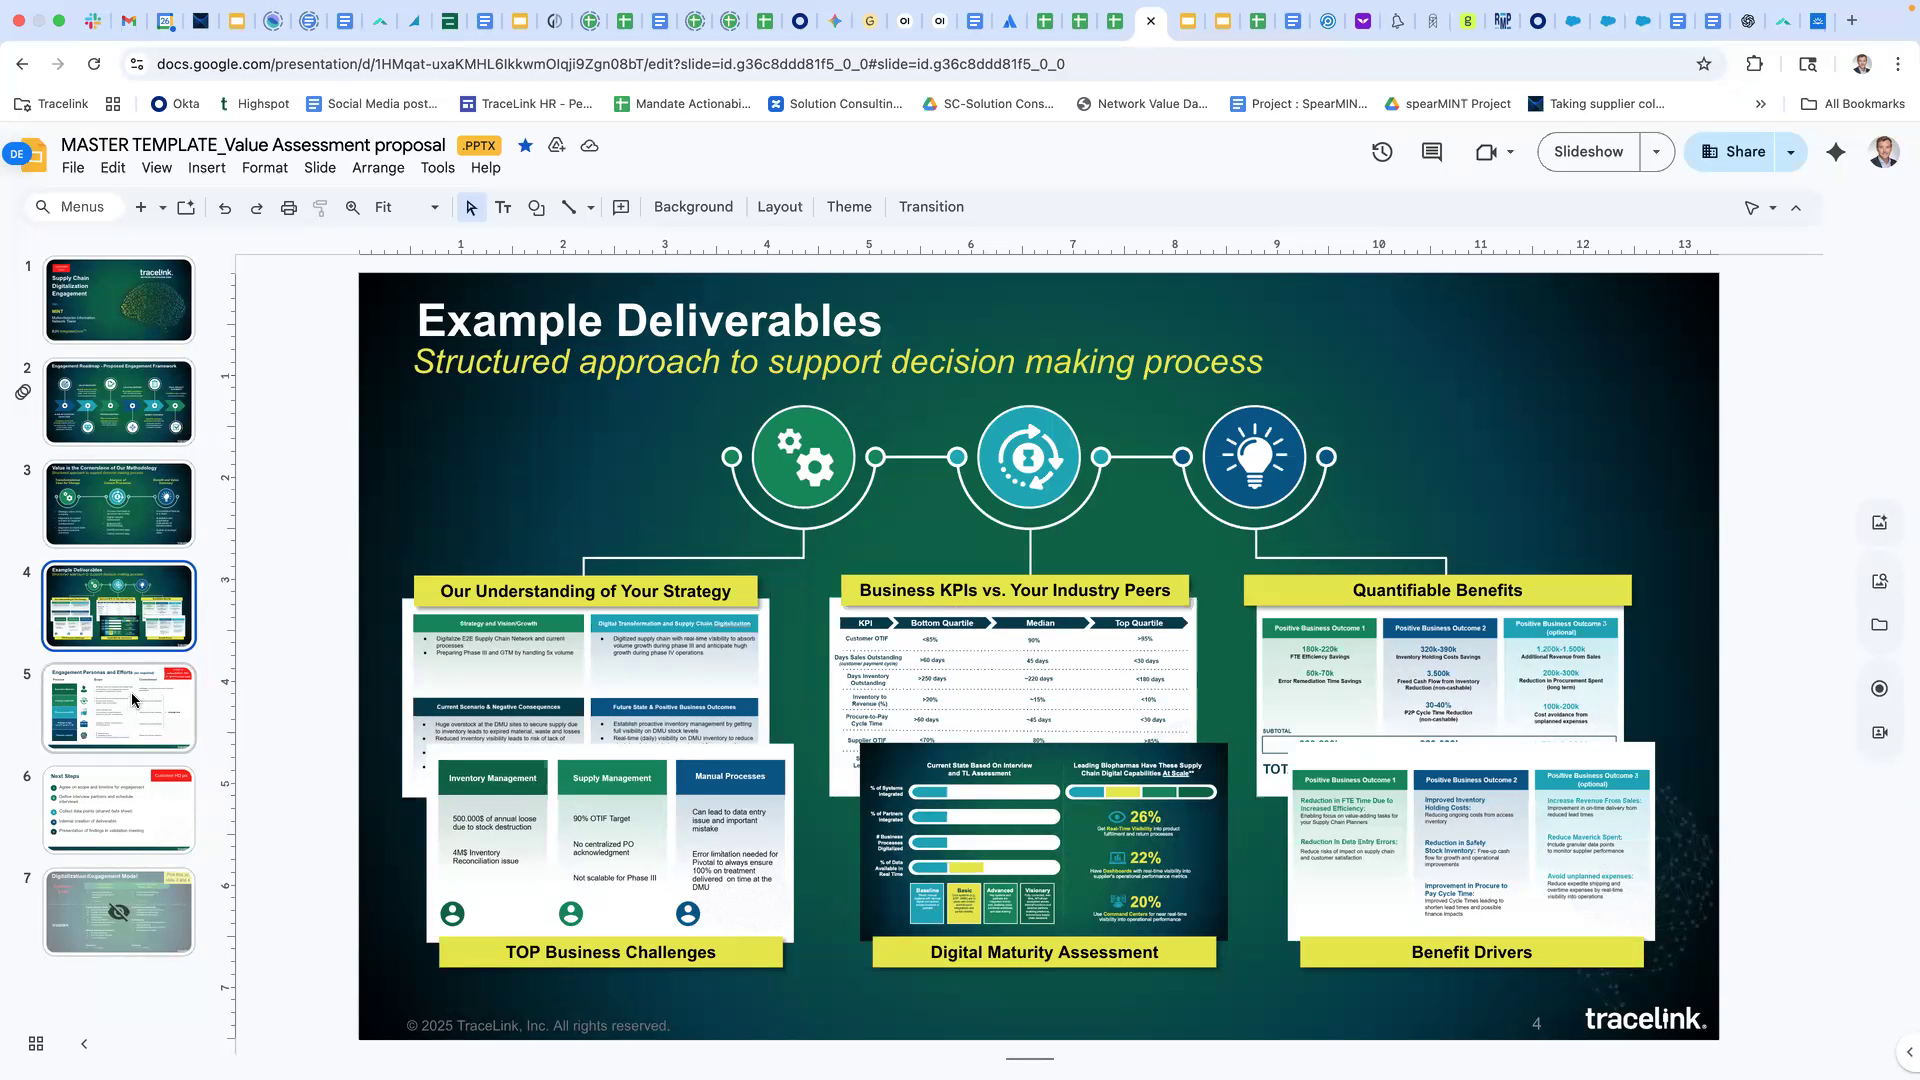
Task: Click the Undo arrow icon
Action: tap(225, 207)
